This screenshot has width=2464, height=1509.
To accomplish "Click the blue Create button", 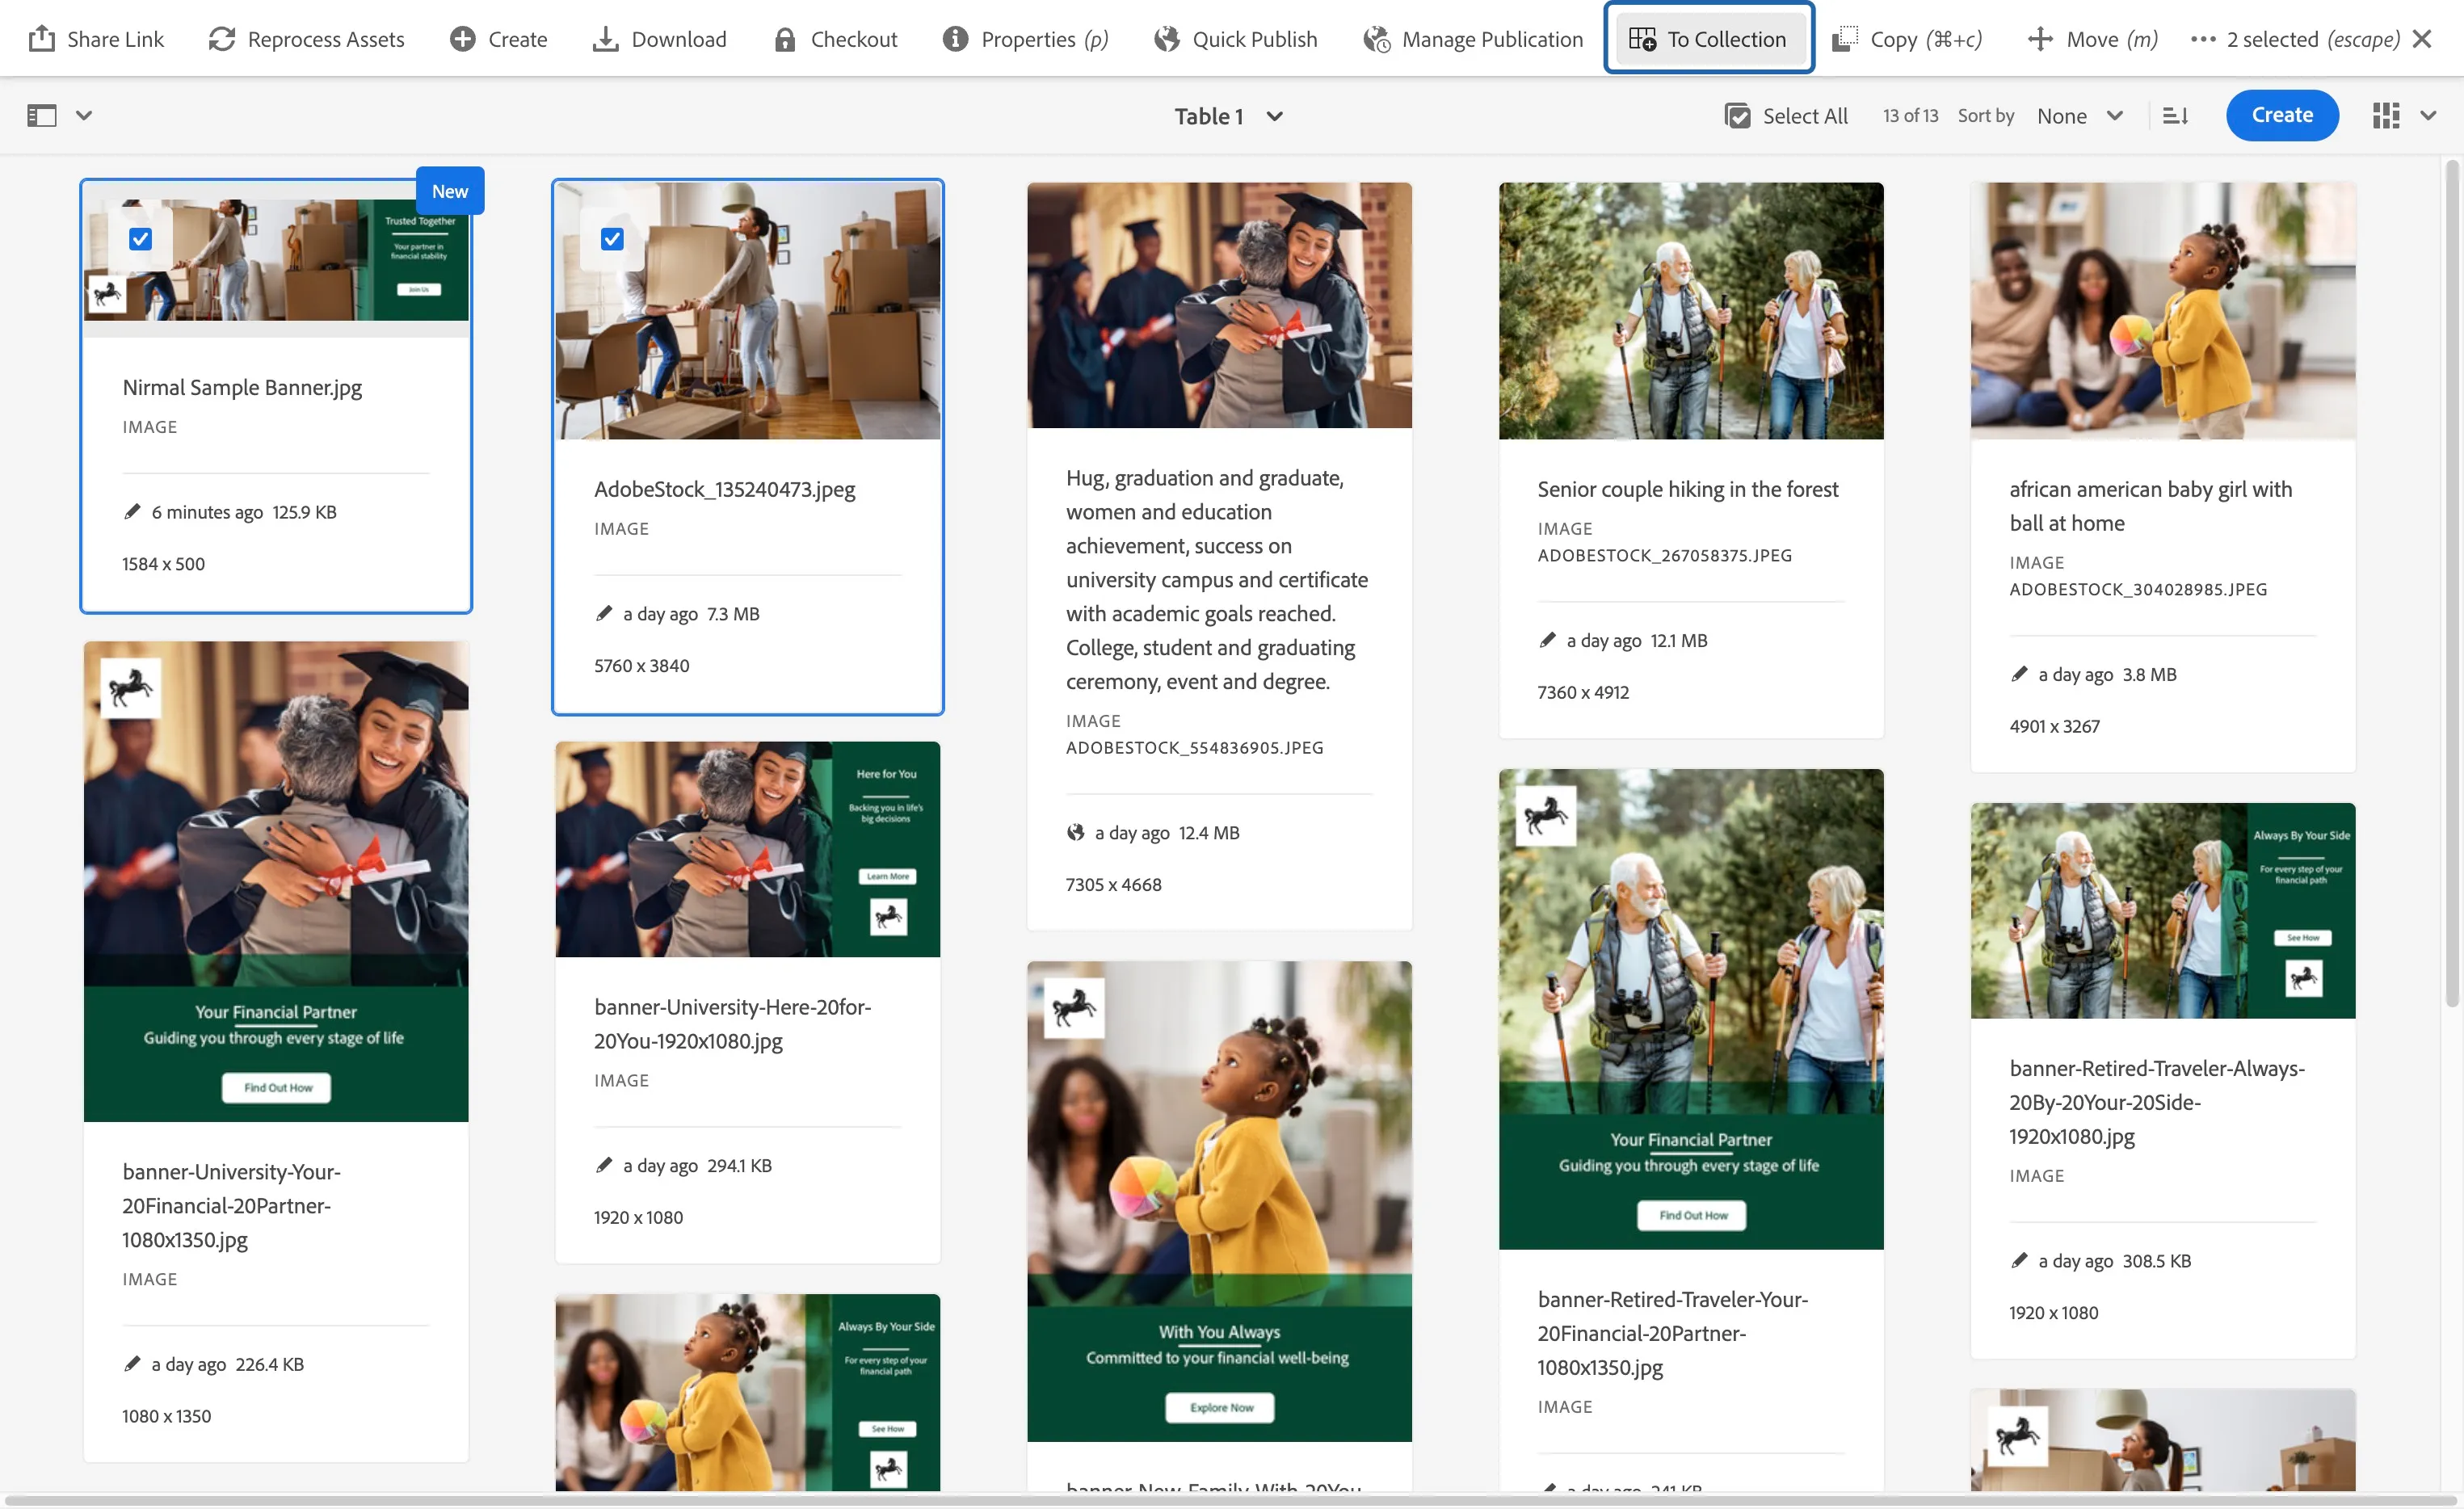I will 2281,115.
